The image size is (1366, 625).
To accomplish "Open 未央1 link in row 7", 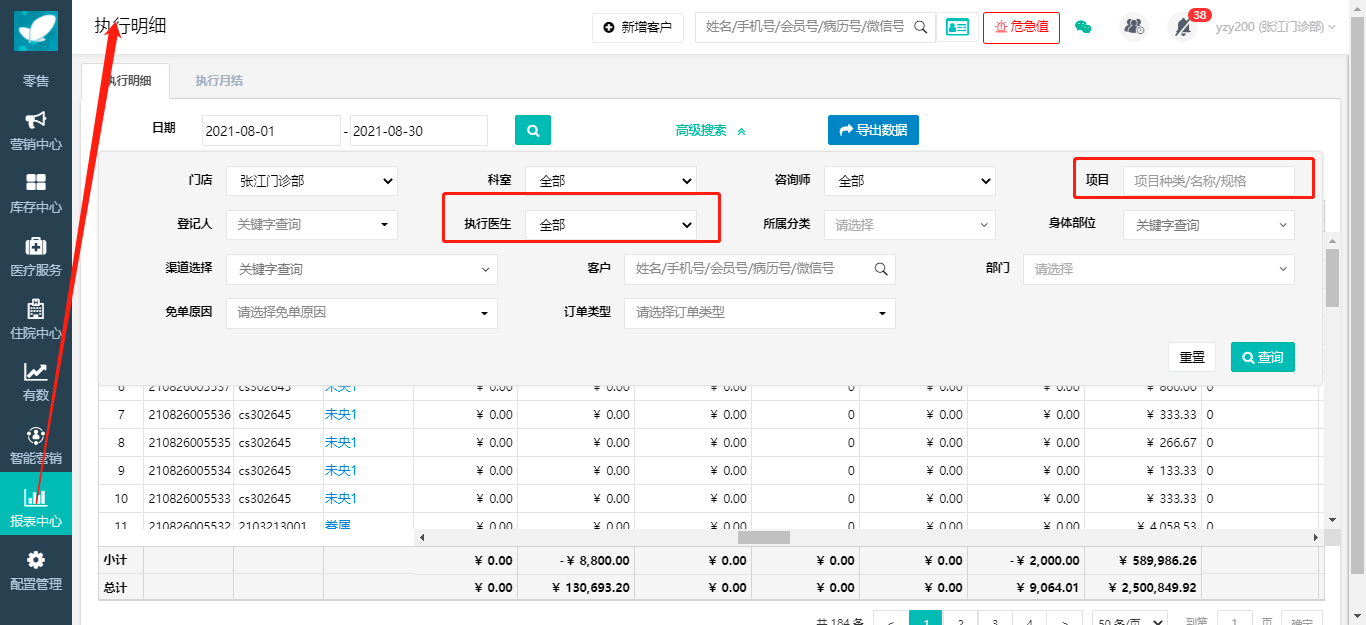I will click(x=341, y=414).
